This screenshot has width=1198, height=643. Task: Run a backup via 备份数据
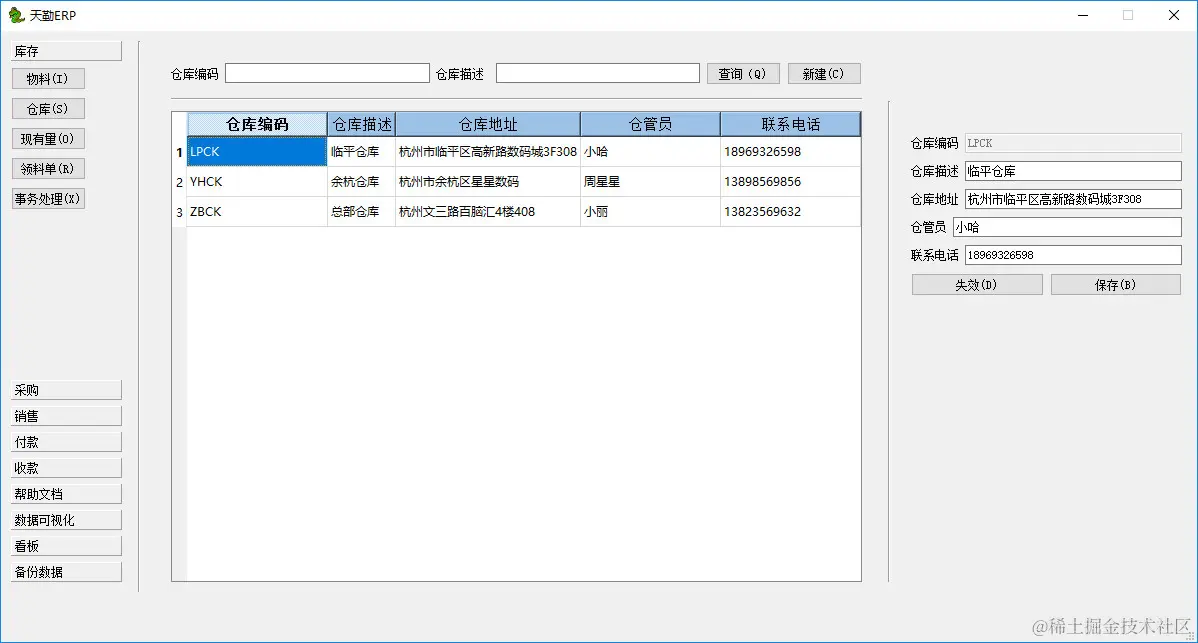coord(65,571)
